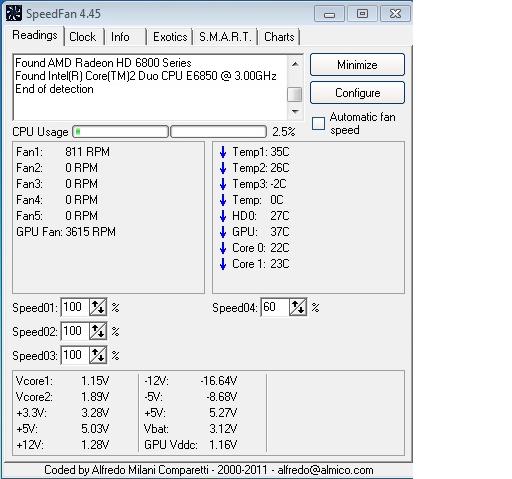
Task: Click the Speed03 value field
Action: pos(75,355)
